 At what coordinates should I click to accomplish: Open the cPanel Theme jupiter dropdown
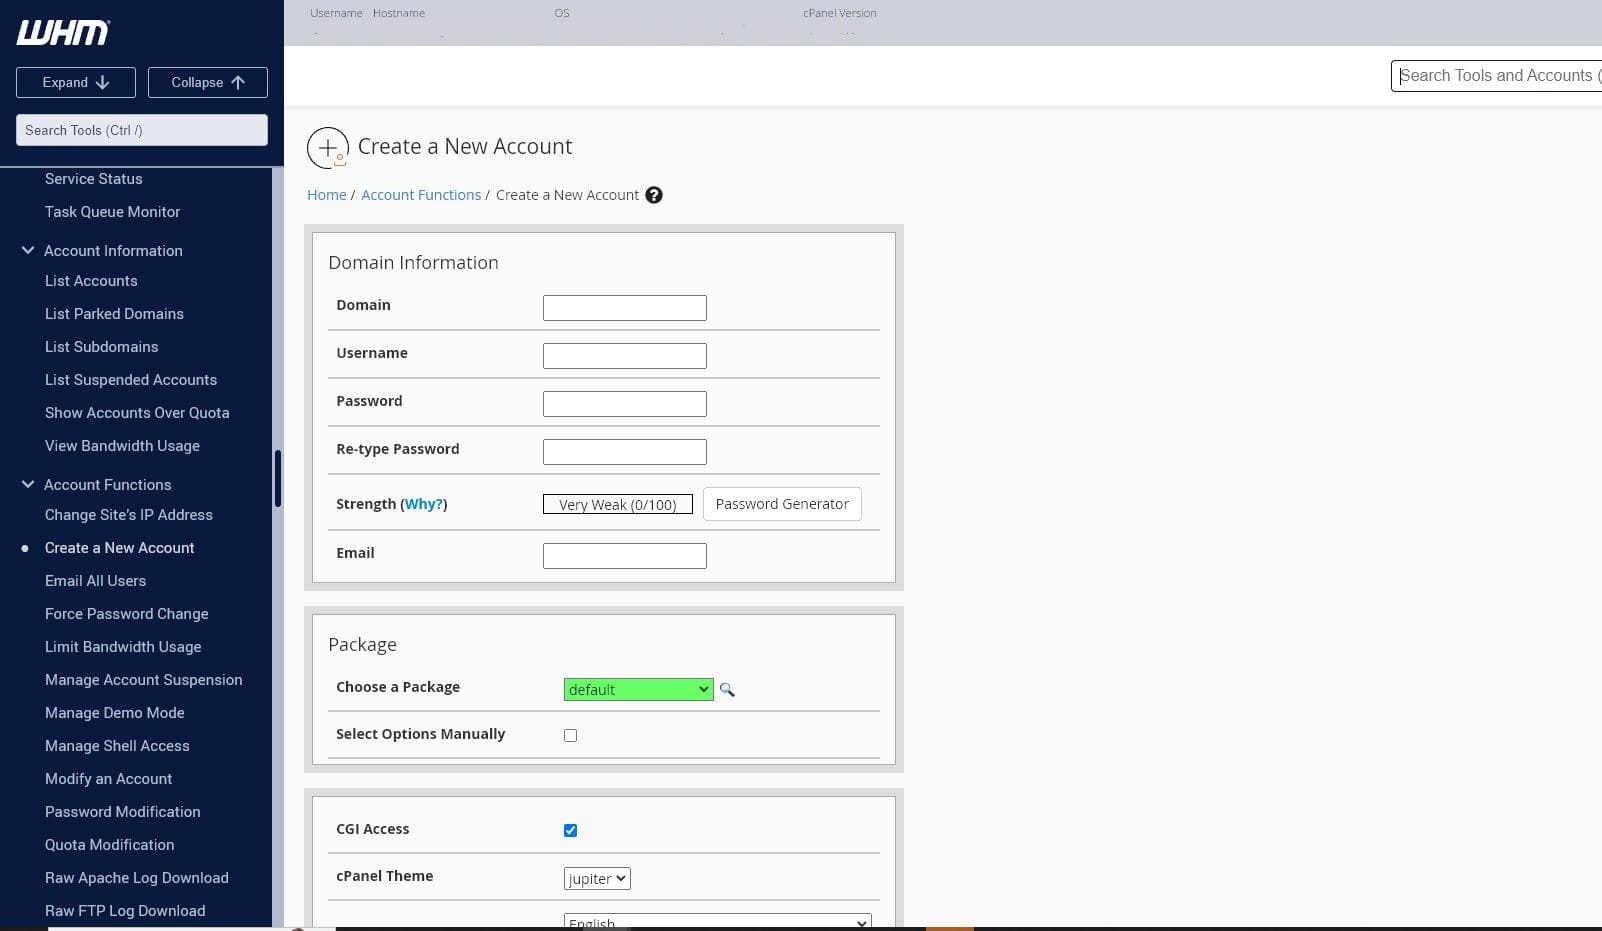click(597, 879)
